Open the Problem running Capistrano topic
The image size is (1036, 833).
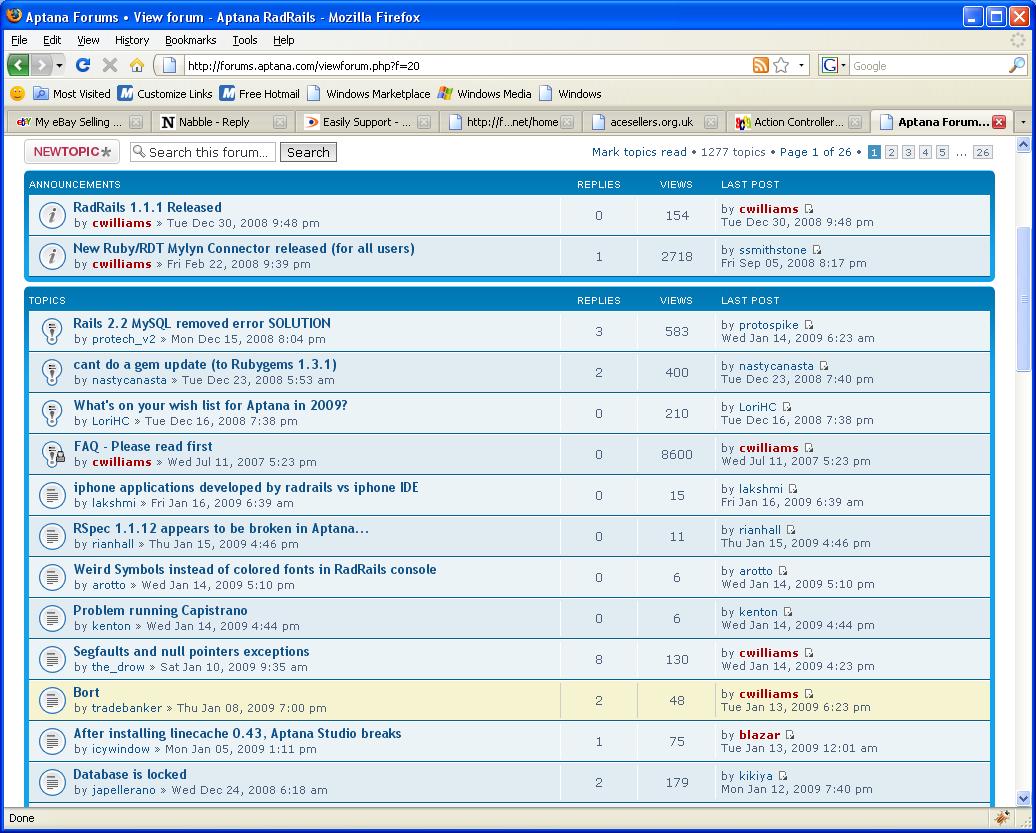160,610
